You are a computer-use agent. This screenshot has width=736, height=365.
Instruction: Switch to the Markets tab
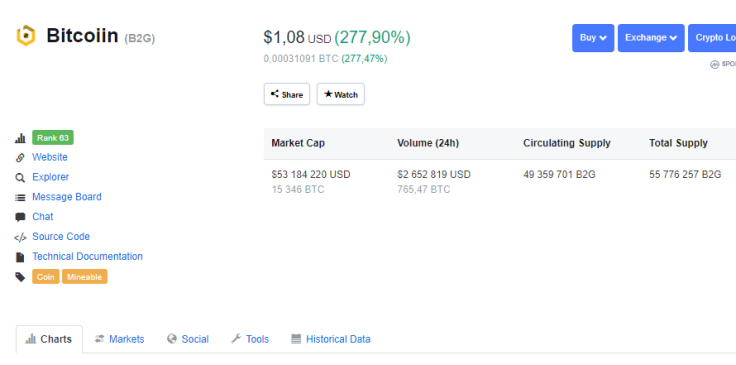(119, 339)
